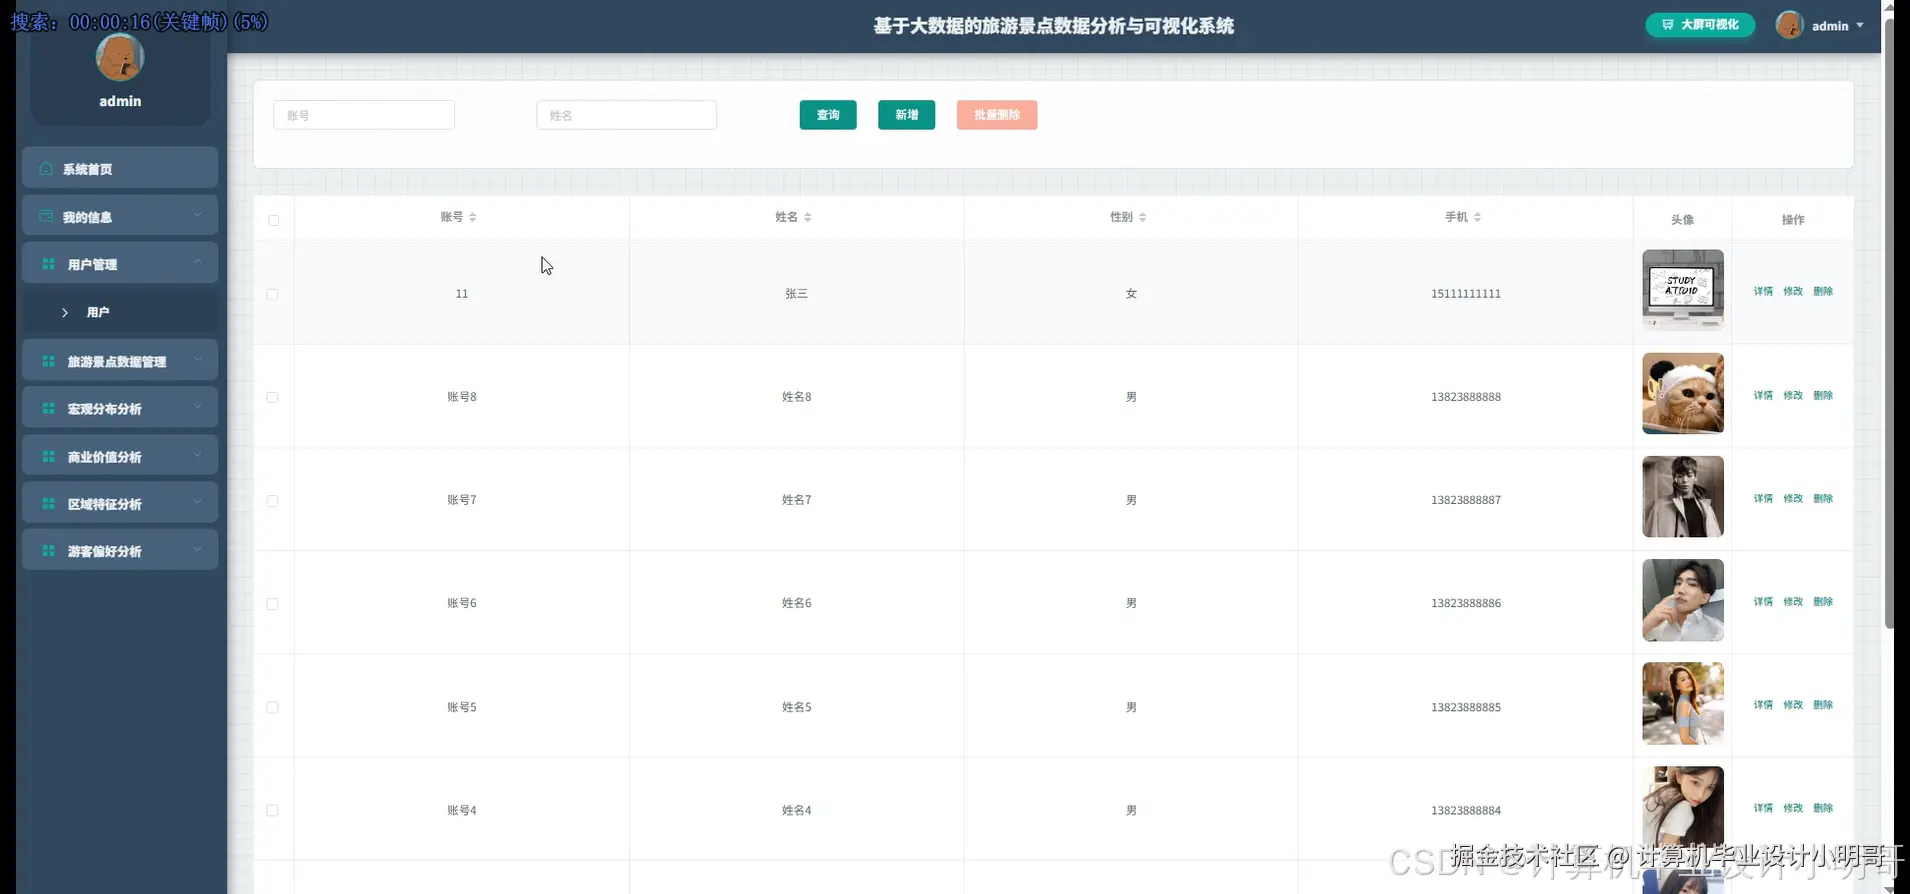Sort table by 性别 column arrows

(x=1142, y=217)
